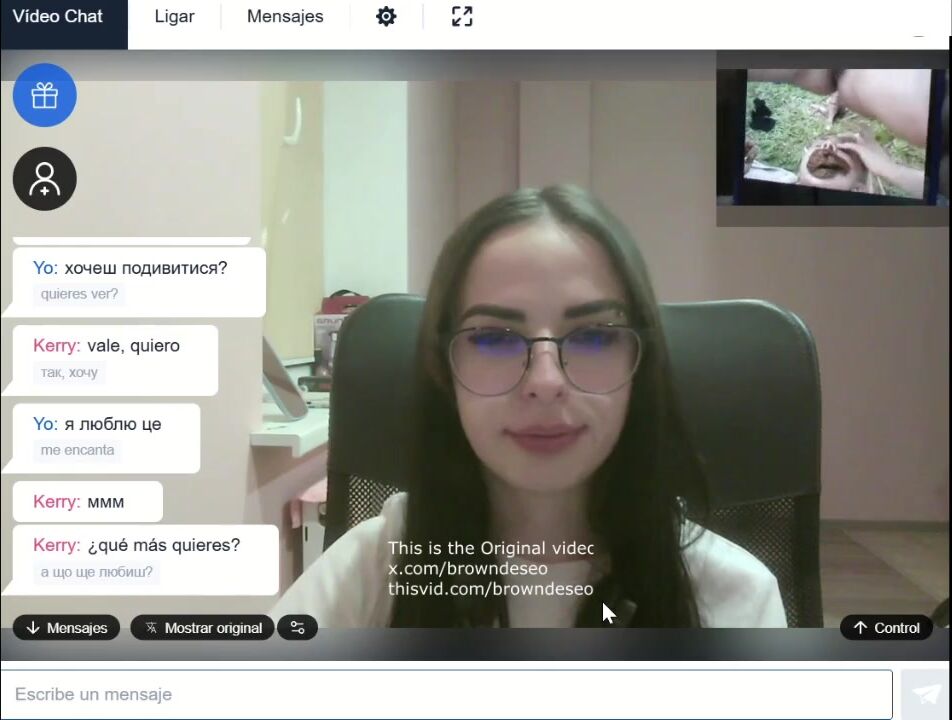Click the down arrow on the Mensajes button
Viewport: 952px width, 720px height.
(33, 628)
